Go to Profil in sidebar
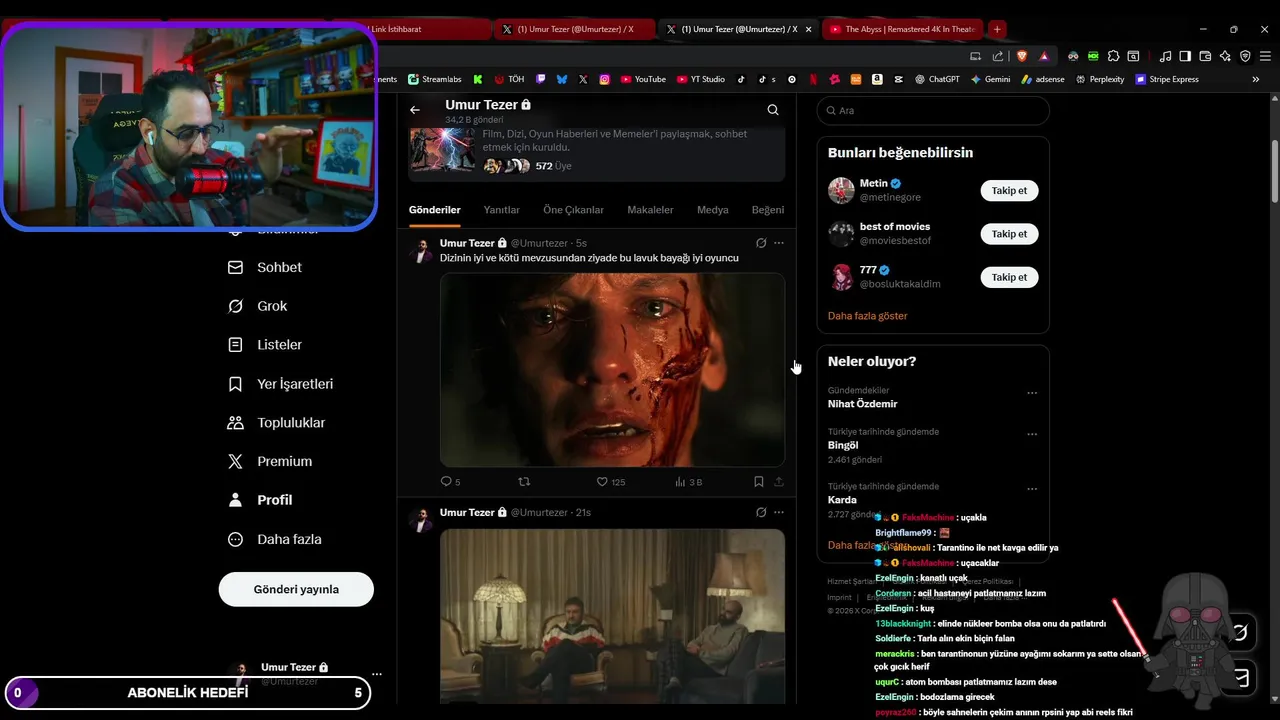Image resolution: width=1280 pixels, height=720 pixels. 260,500
